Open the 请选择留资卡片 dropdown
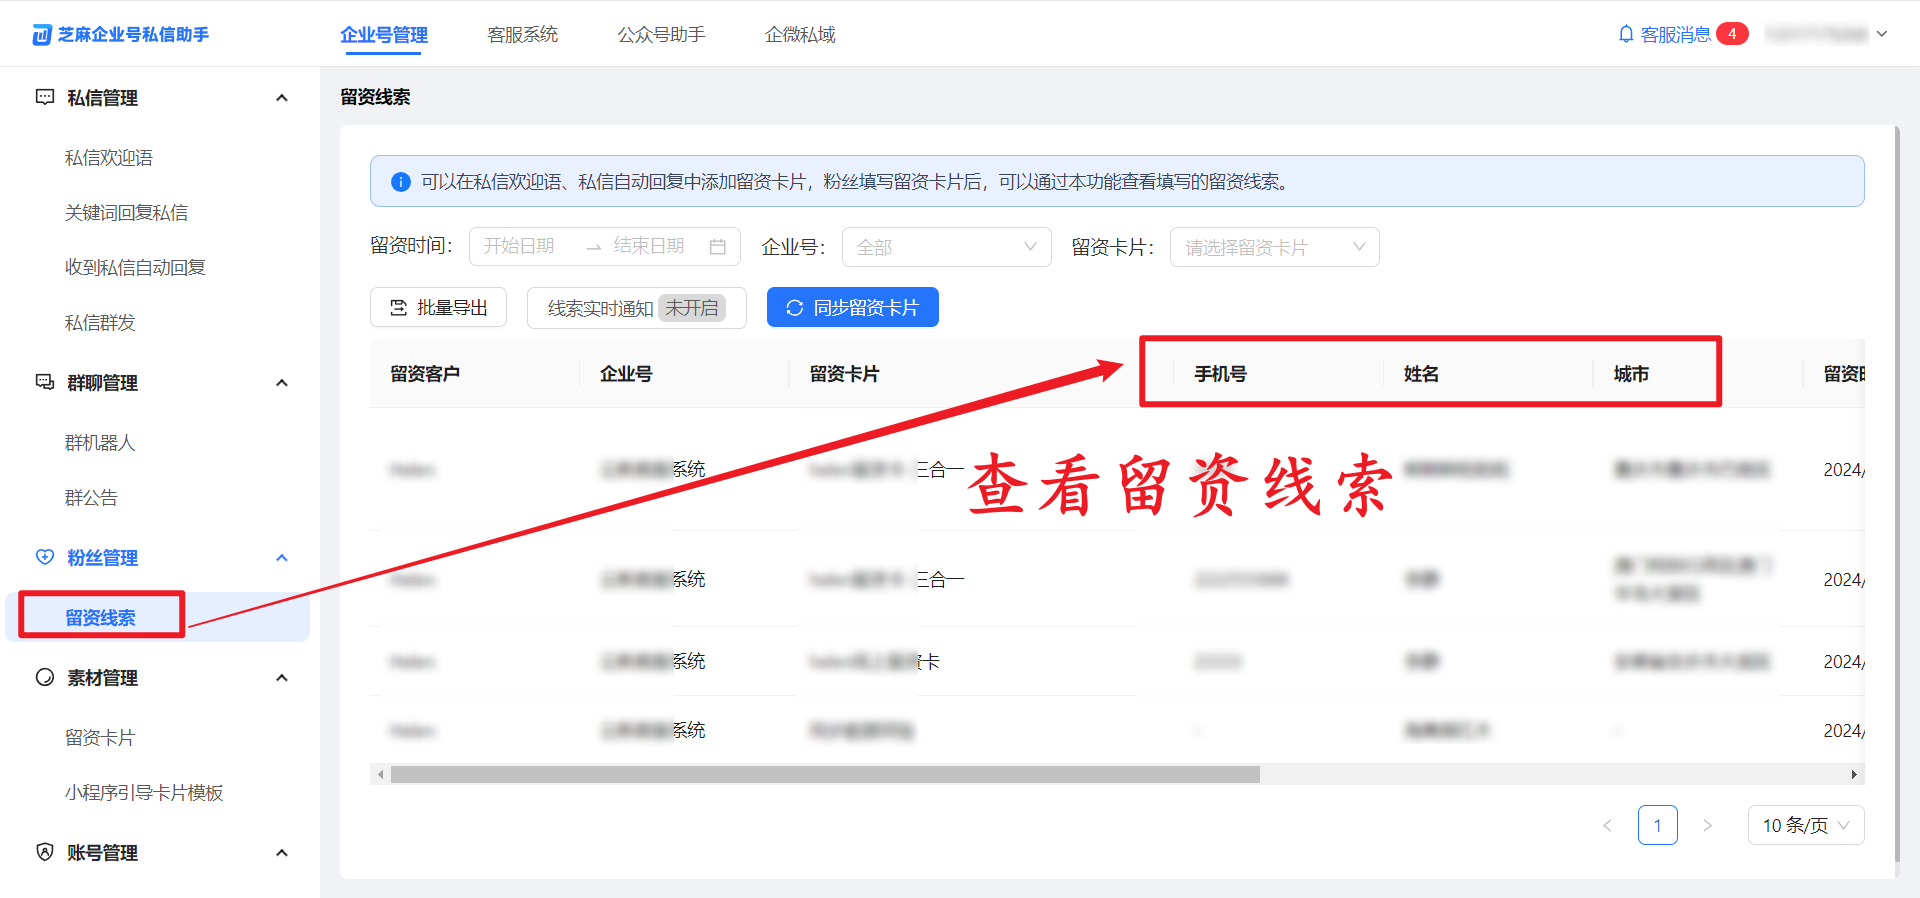 click(1274, 247)
